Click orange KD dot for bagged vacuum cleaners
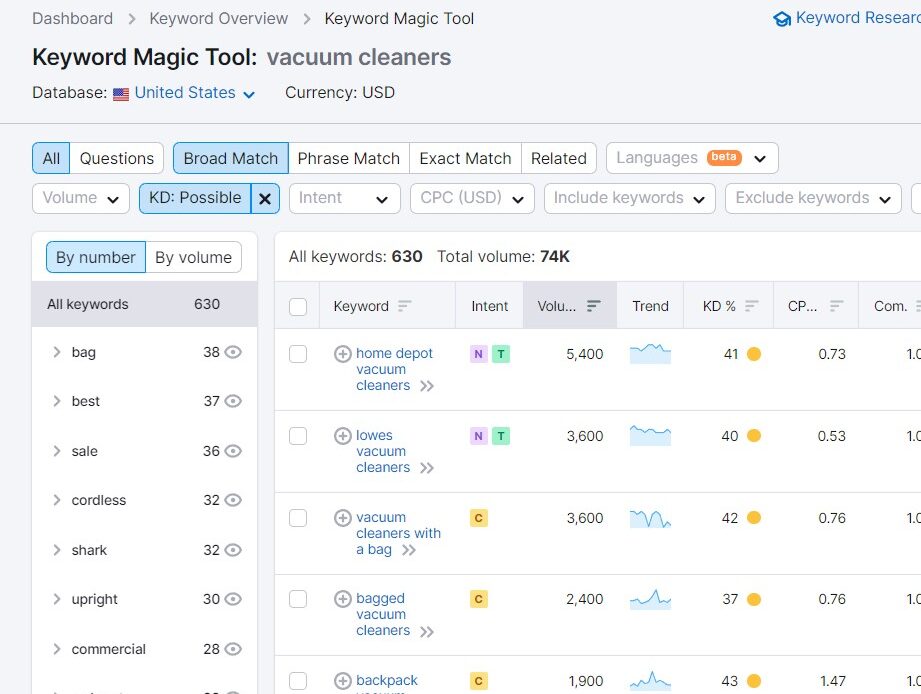Screen dimensions: 921x694 point(754,599)
